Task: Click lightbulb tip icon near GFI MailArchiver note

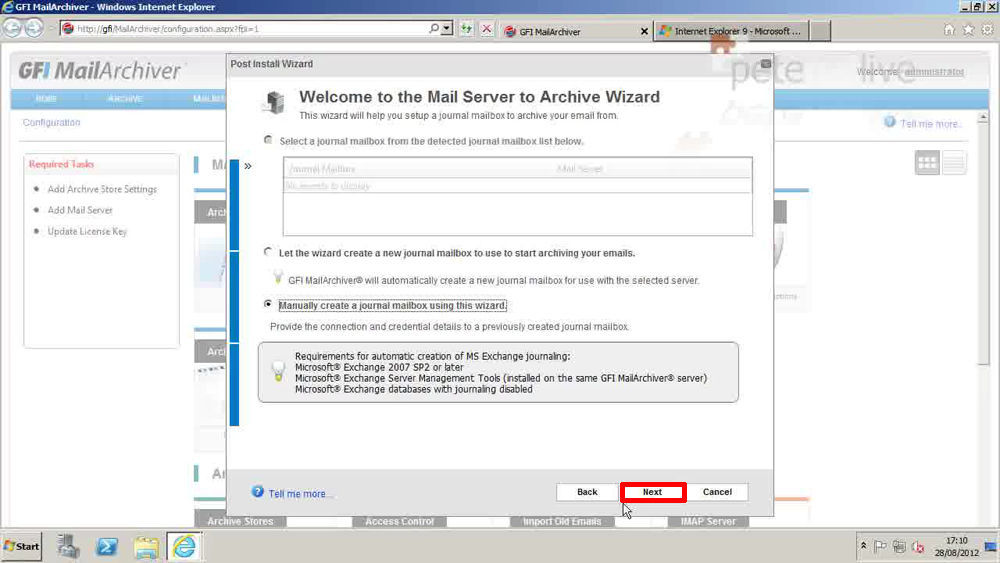Action: click(278, 277)
